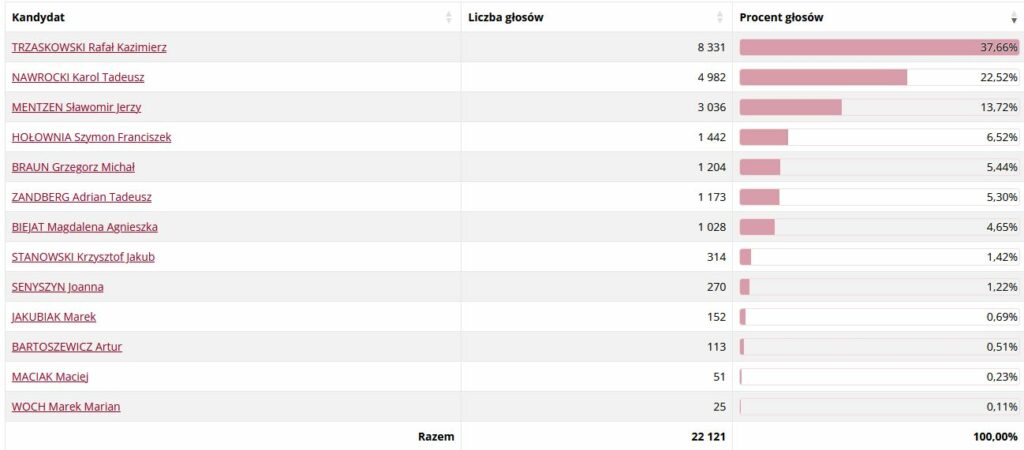Open BARTOSZEWICZ Artur link

pos(67,347)
